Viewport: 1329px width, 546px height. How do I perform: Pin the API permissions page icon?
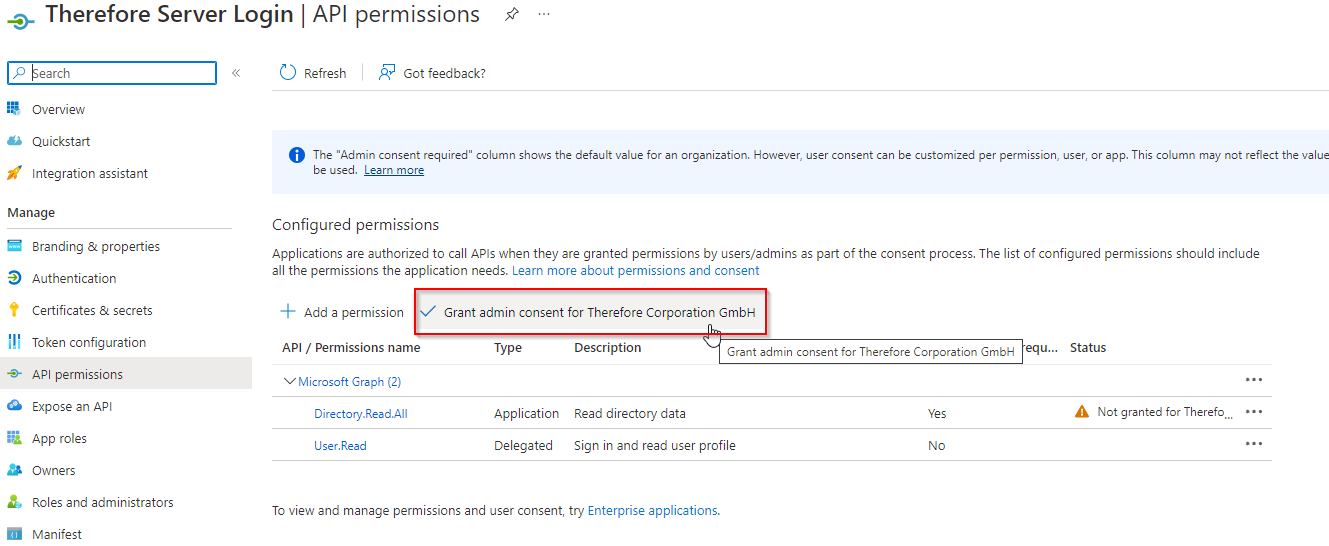point(511,15)
